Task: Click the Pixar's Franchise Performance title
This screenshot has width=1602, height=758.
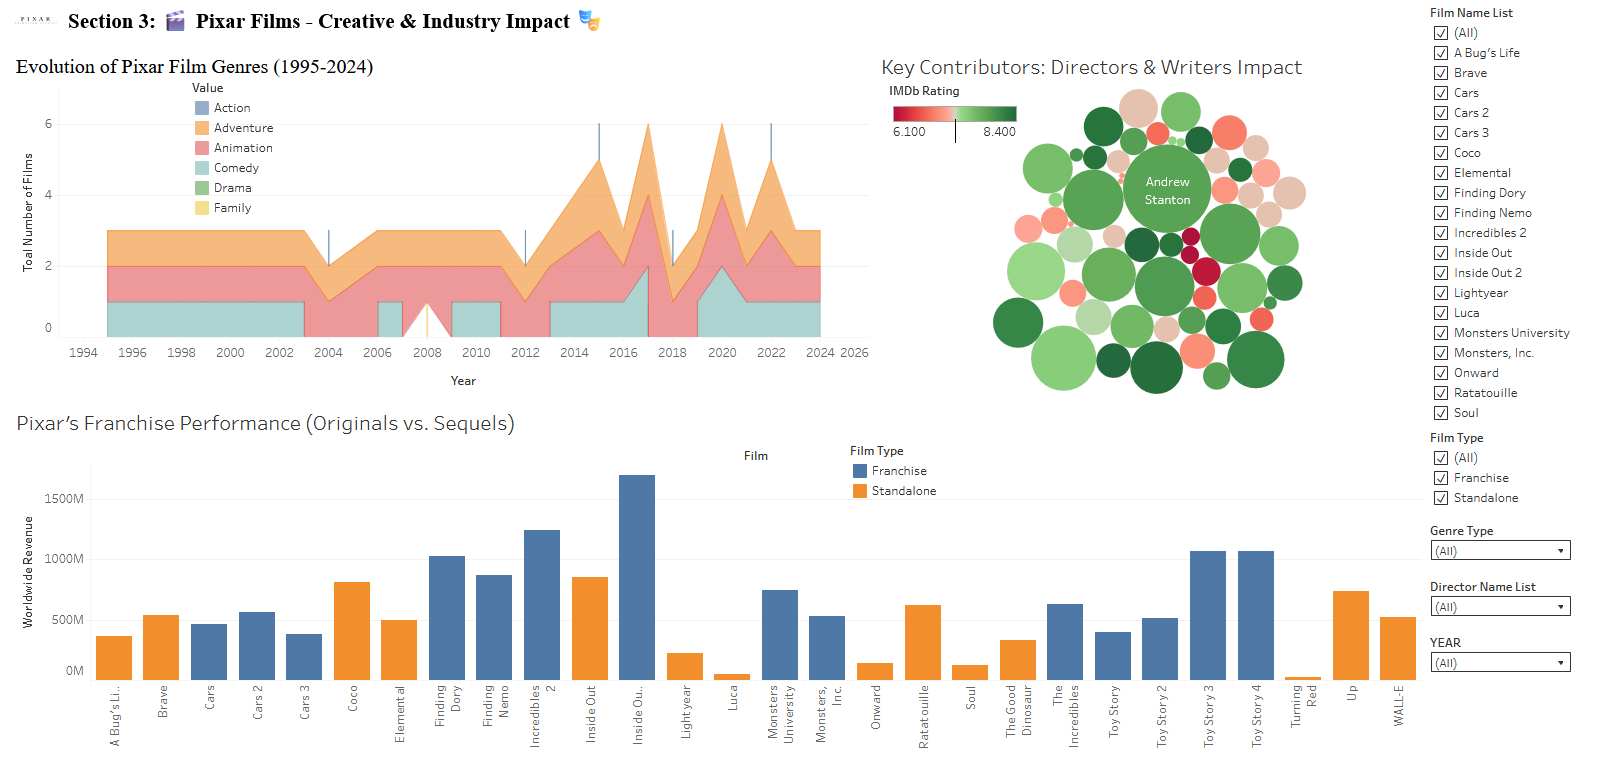Action: coord(265,423)
